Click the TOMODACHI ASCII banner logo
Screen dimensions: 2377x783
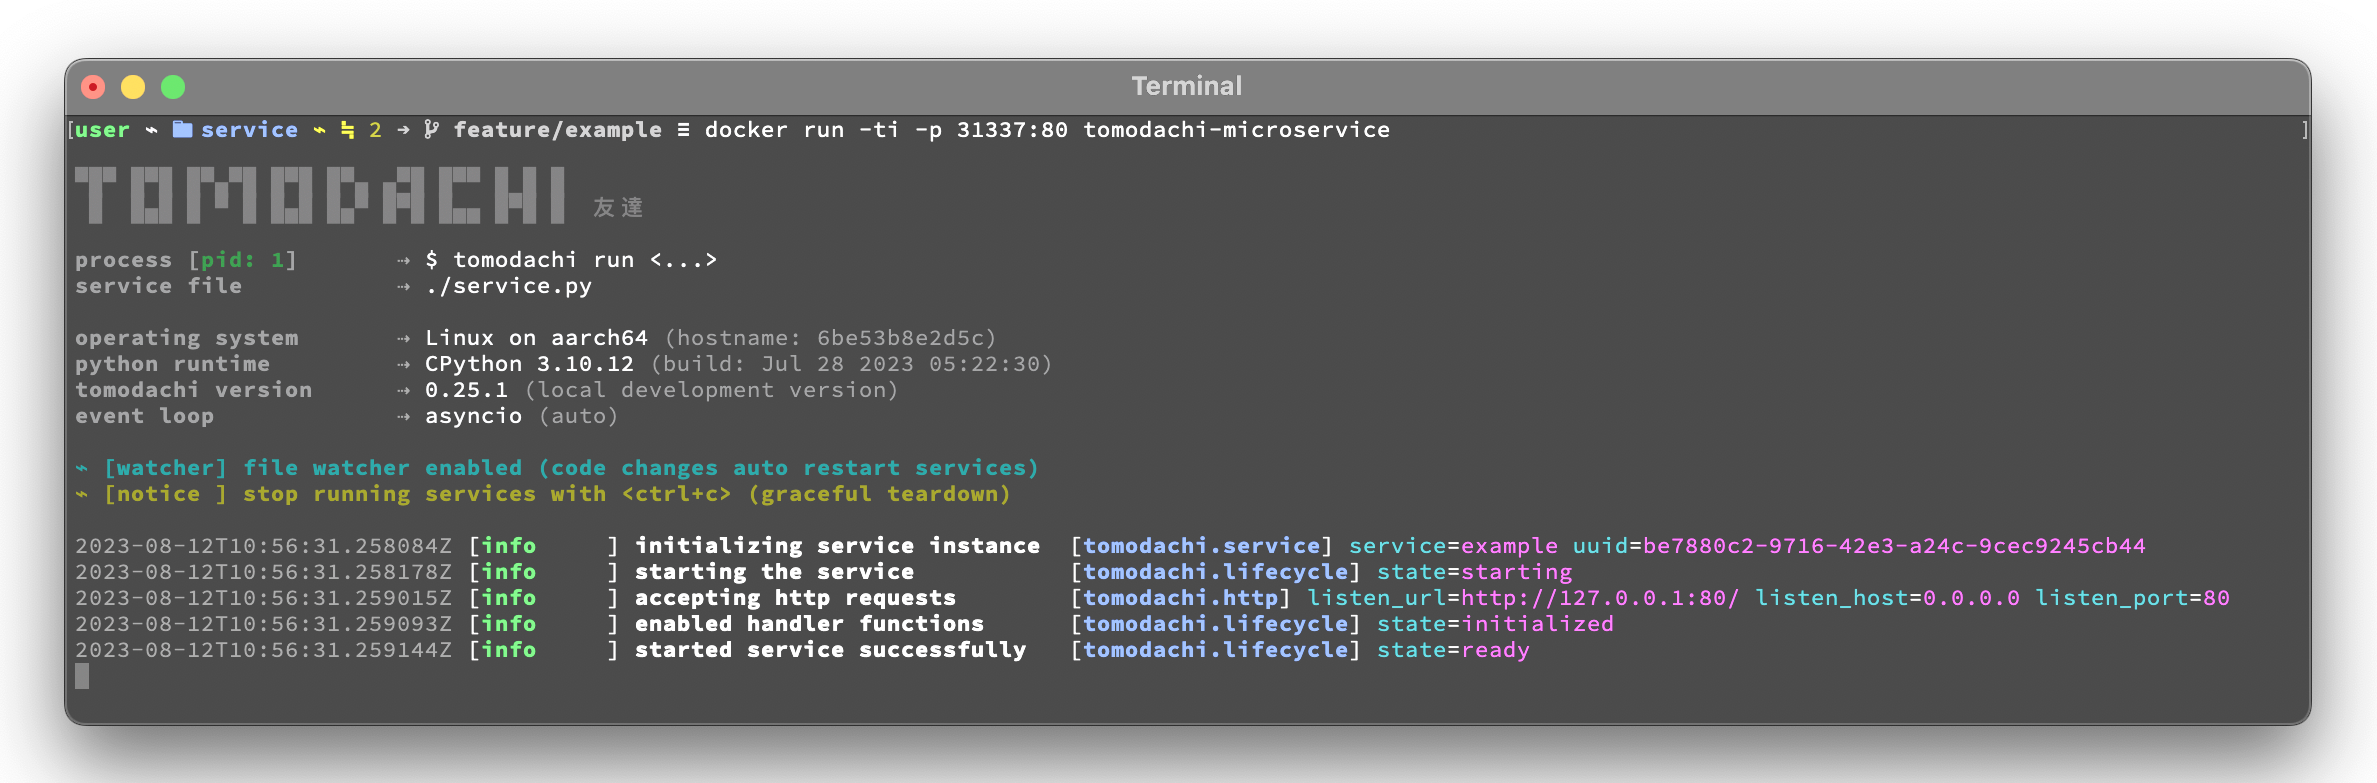click(x=321, y=195)
